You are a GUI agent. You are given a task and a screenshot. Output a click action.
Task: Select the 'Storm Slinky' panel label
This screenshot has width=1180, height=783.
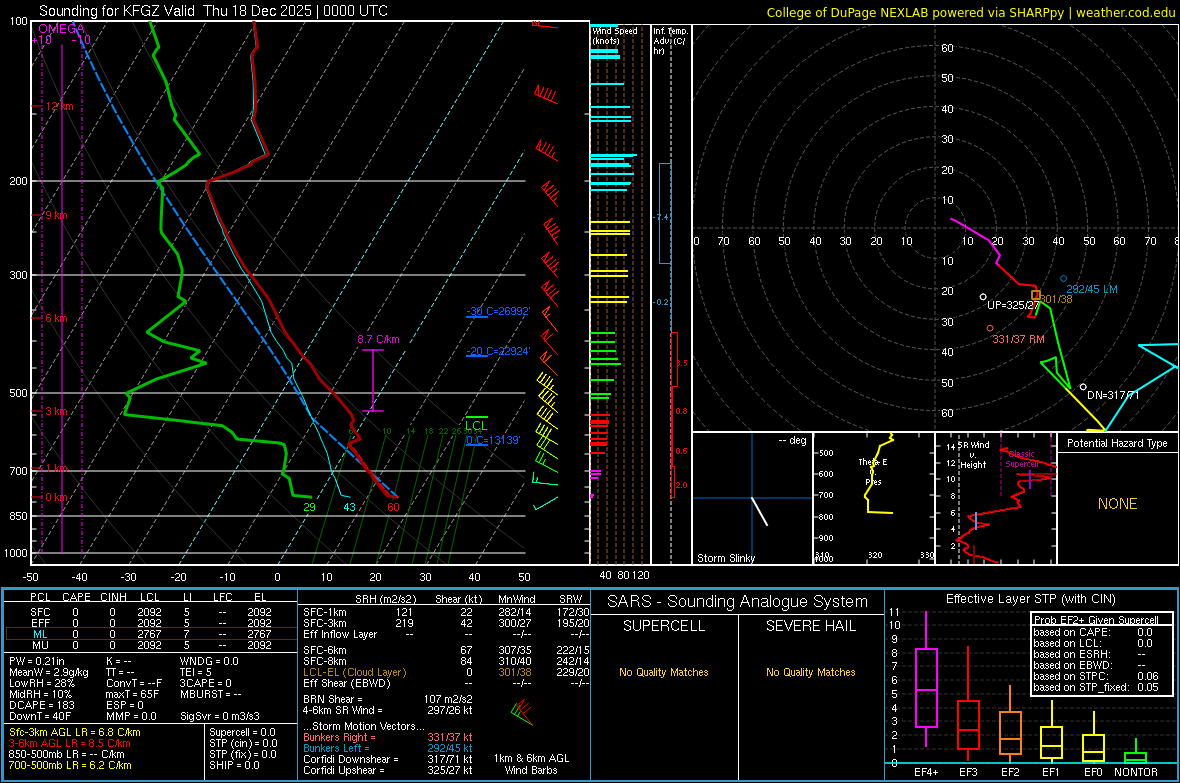[x=725, y=558]
